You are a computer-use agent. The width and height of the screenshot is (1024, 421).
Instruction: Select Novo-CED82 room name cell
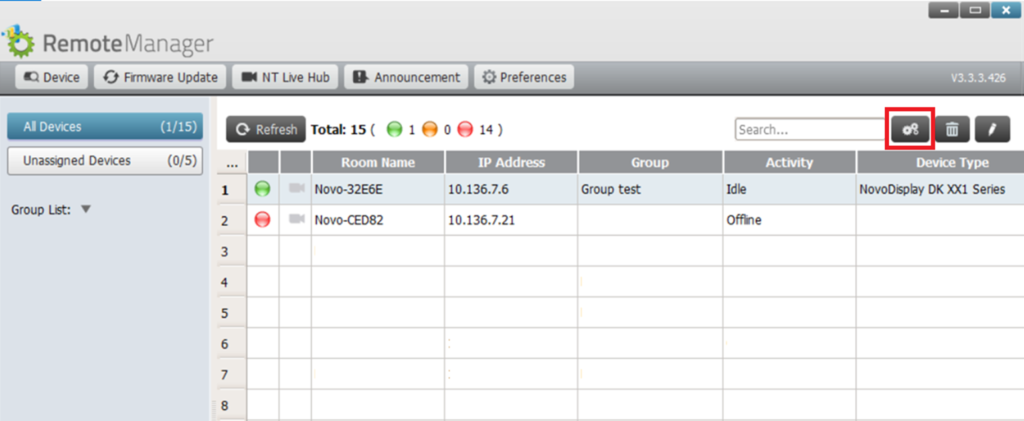coord(378,221)
